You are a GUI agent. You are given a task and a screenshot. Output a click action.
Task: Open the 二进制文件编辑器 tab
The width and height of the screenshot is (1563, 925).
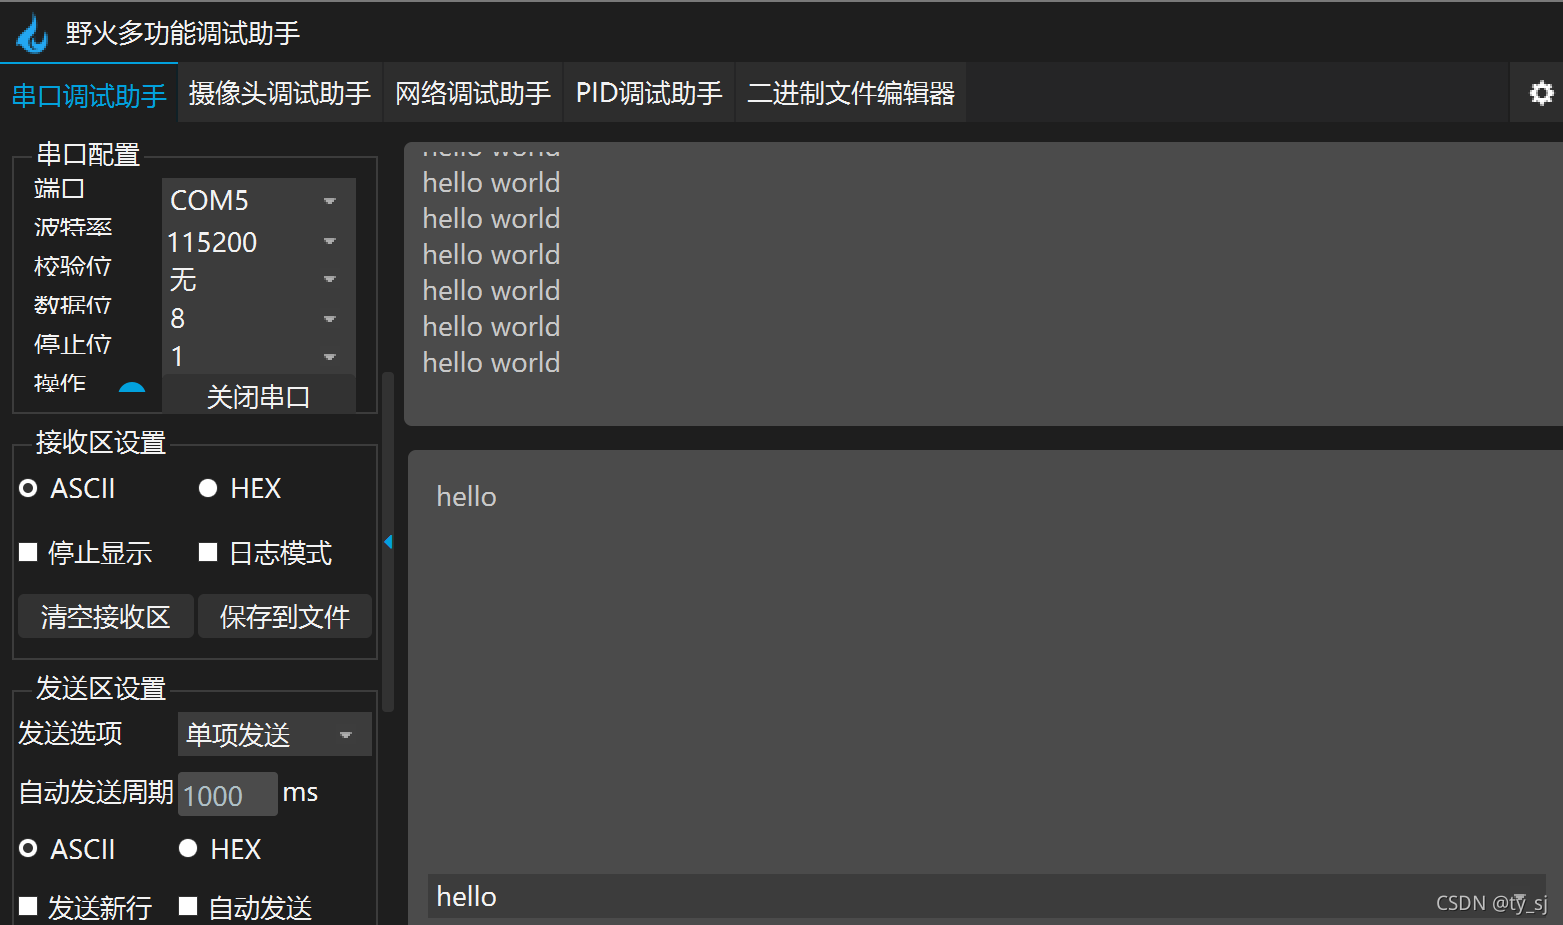tap(851, 93)
